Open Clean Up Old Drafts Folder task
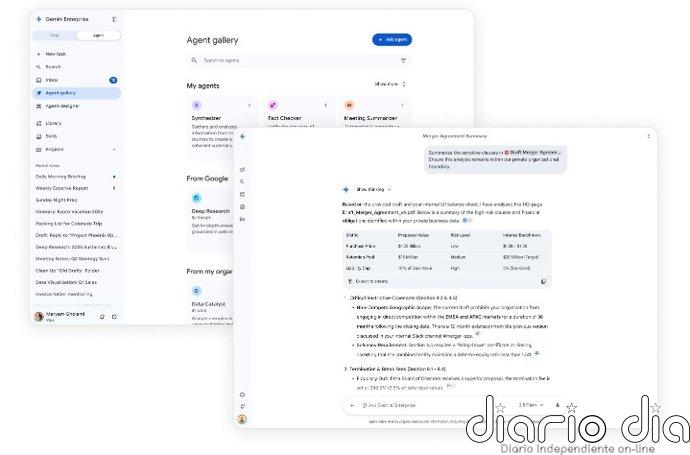 (x=67, y=271)
